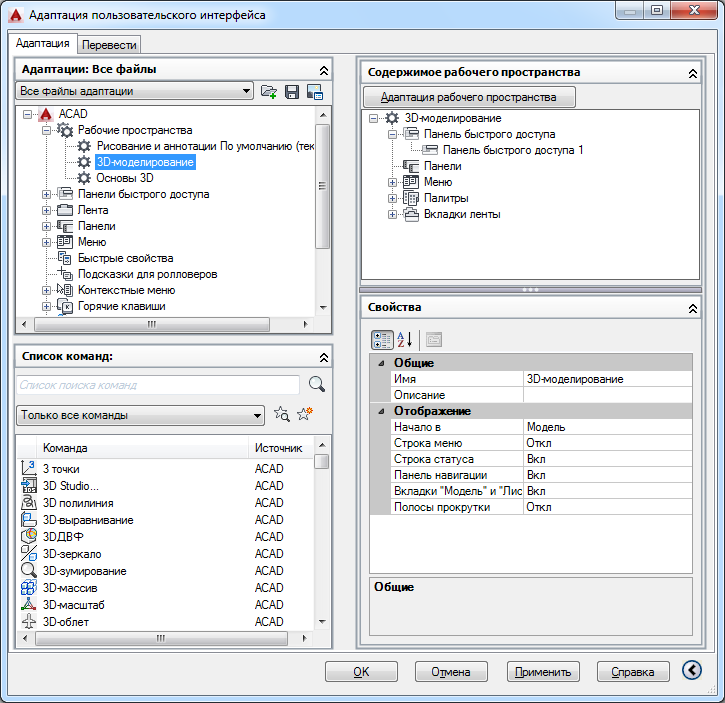Viewport: 725px width, 703px height.
Task: Sort properties alphabetically with A-Z icon
Action: tap(405, 340)
